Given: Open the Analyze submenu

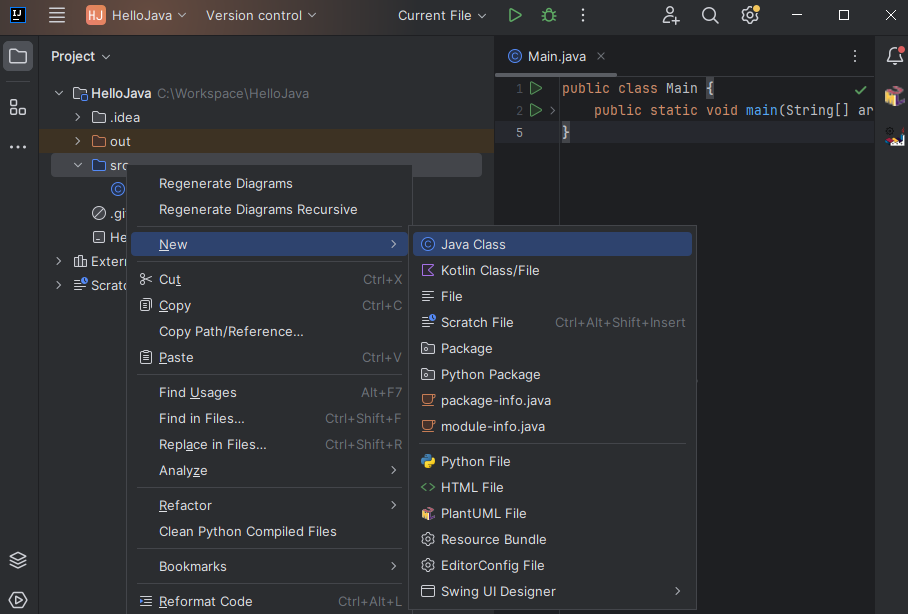Looking at the screenshot, I should point(269,471).
